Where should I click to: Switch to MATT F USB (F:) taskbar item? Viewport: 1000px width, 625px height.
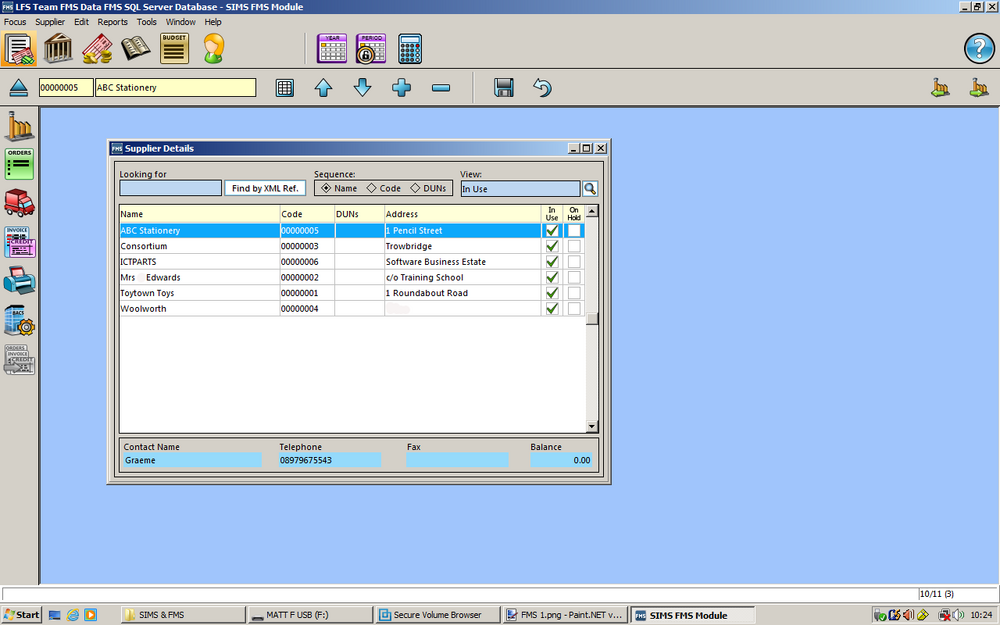point(309,615)
